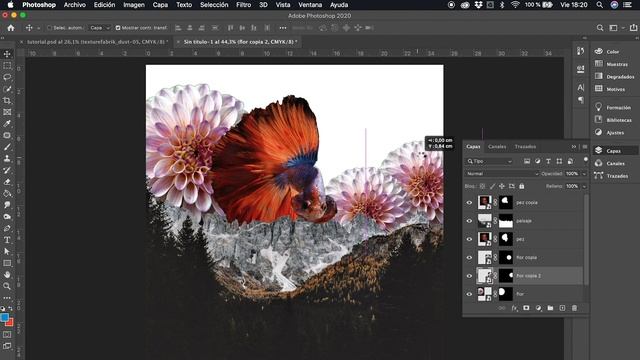Select the 'pez copia' layer thumbnail

point(484,202)
